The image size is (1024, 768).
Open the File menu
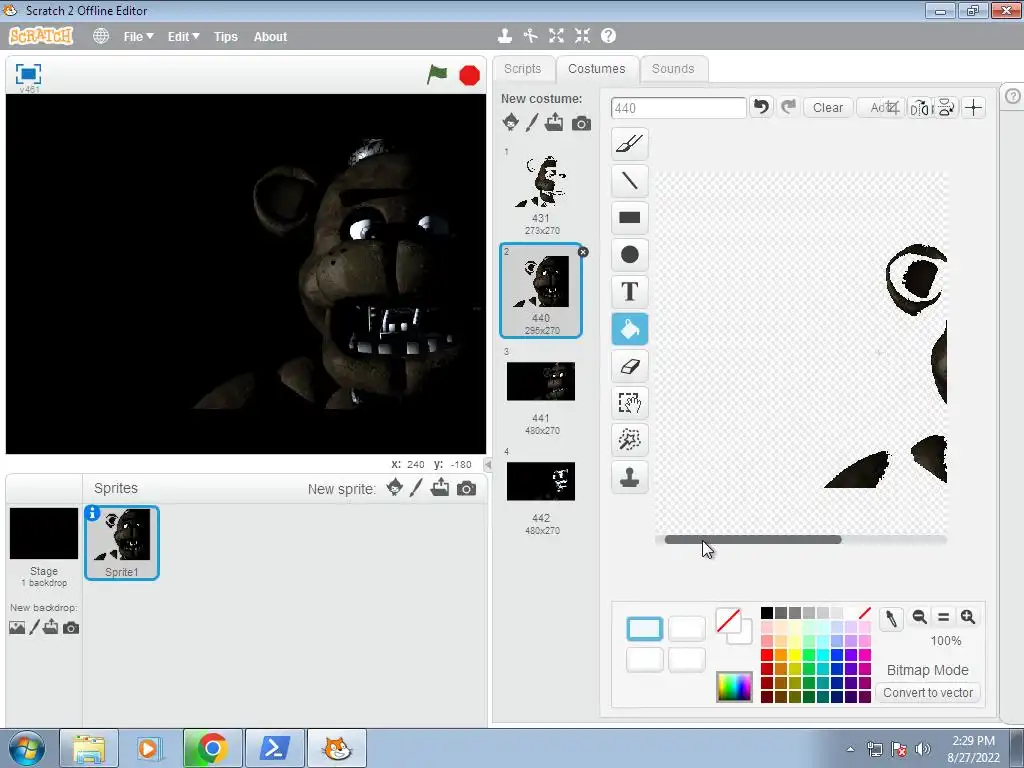(x=138, y=37)
